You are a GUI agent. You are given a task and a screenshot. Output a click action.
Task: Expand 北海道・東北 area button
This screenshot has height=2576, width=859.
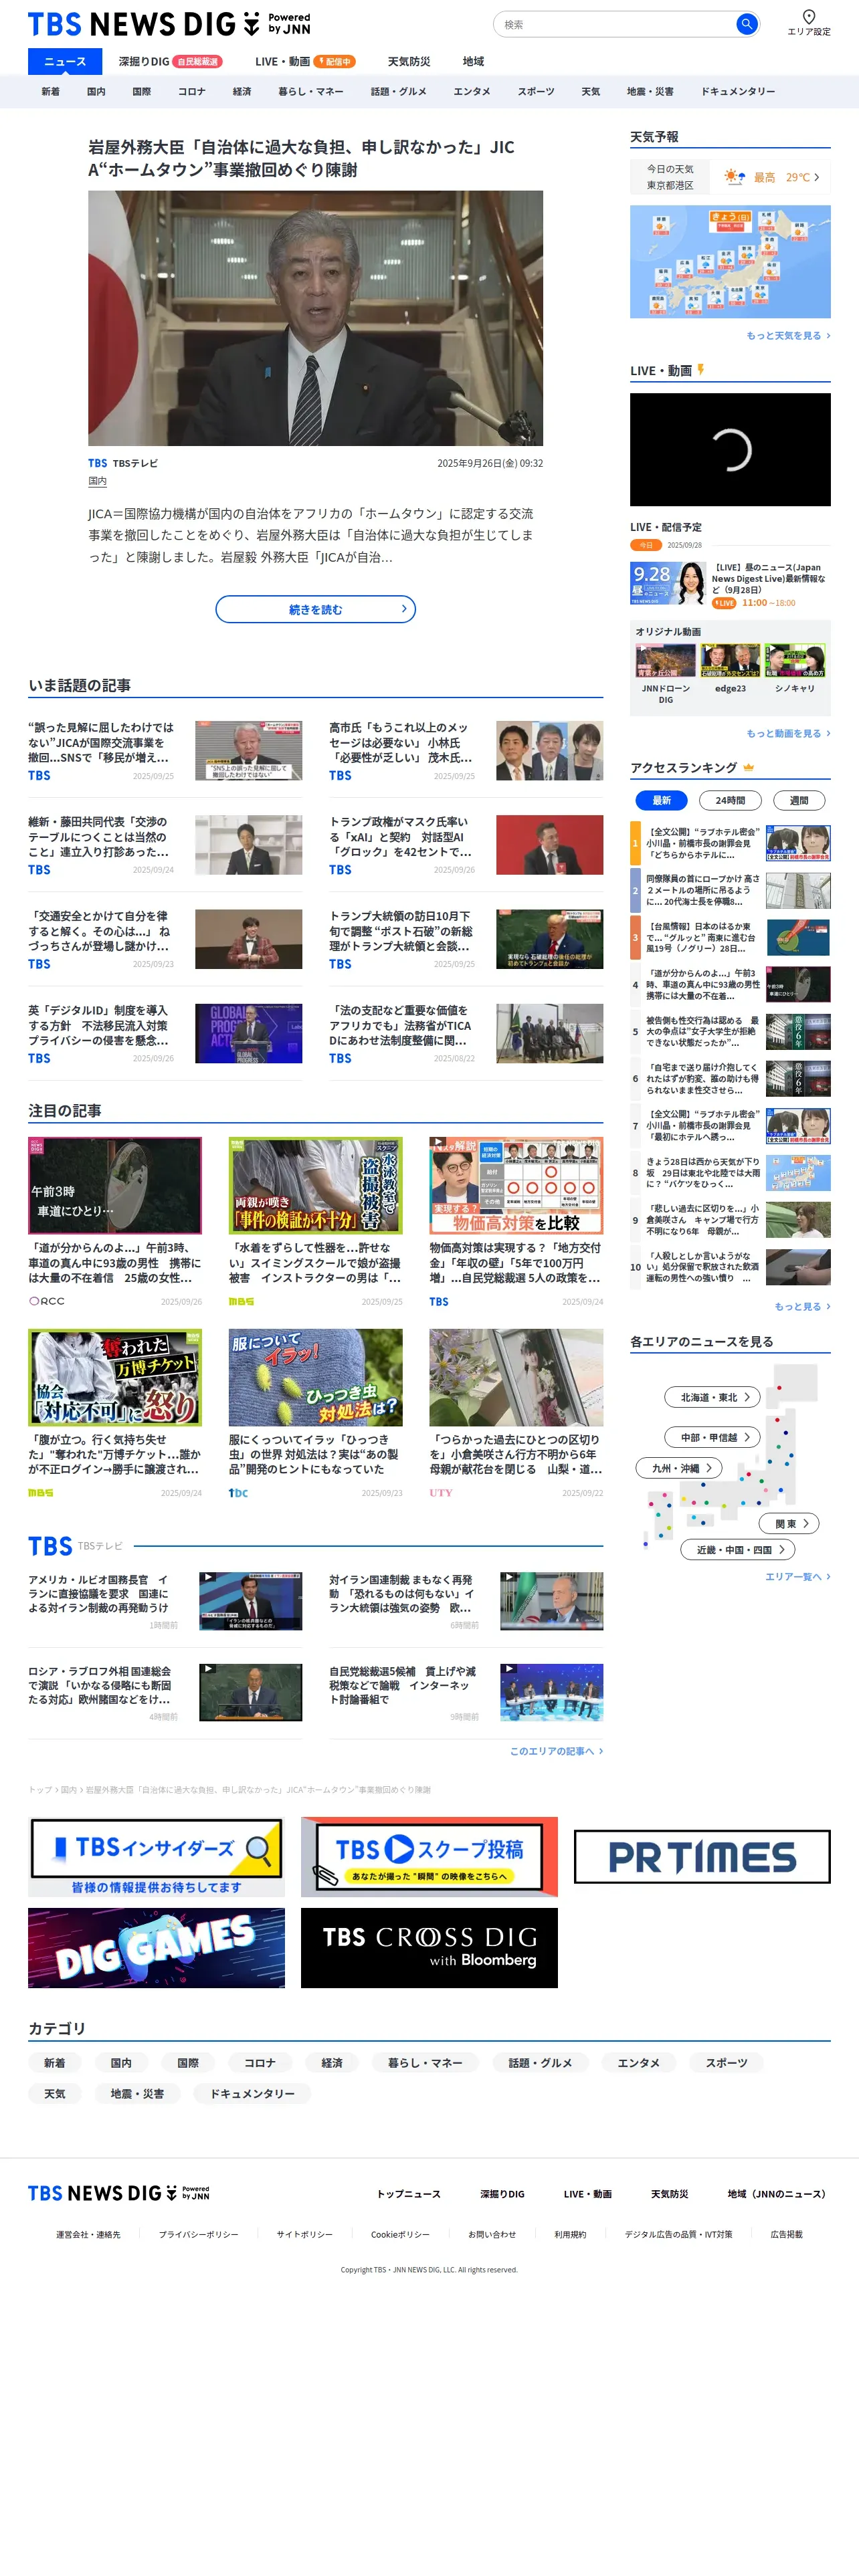point(713,1397)
